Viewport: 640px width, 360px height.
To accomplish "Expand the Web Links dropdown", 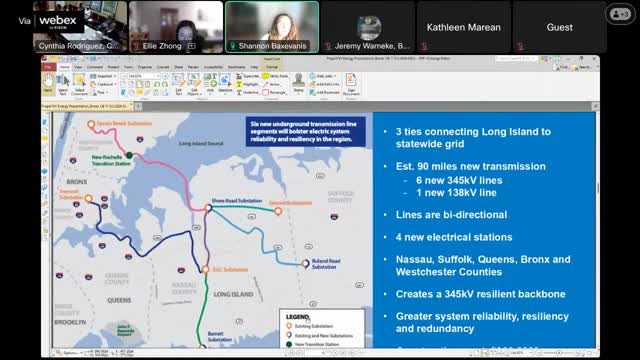I will [335, 76].
